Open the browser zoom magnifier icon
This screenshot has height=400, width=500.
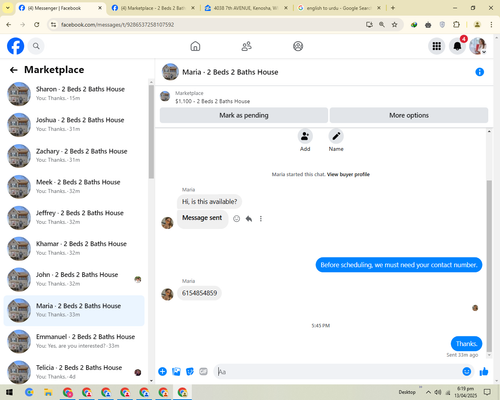point(382,24)
